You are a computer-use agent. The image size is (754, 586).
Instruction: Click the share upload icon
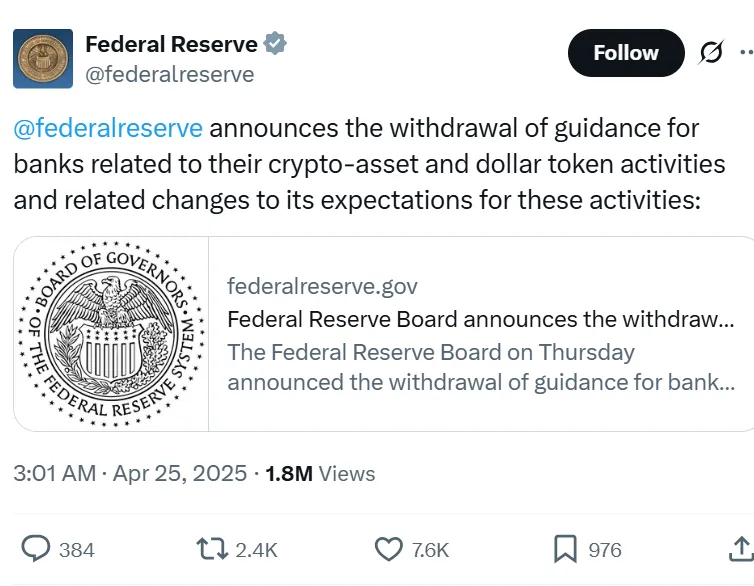[740, 549]
